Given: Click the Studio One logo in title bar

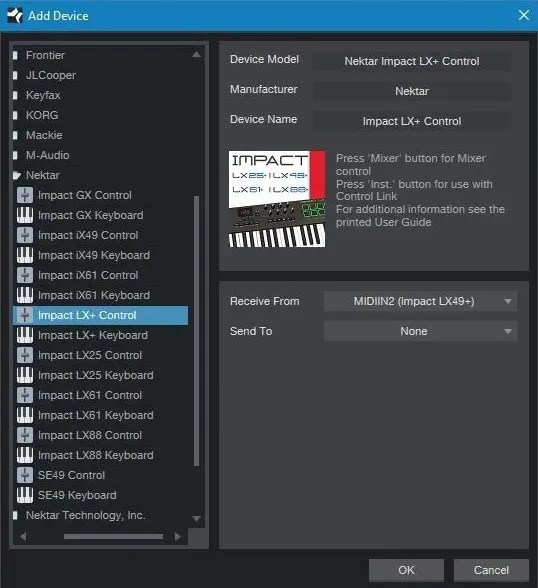Looking at the screenshot, I should point(15,15).
